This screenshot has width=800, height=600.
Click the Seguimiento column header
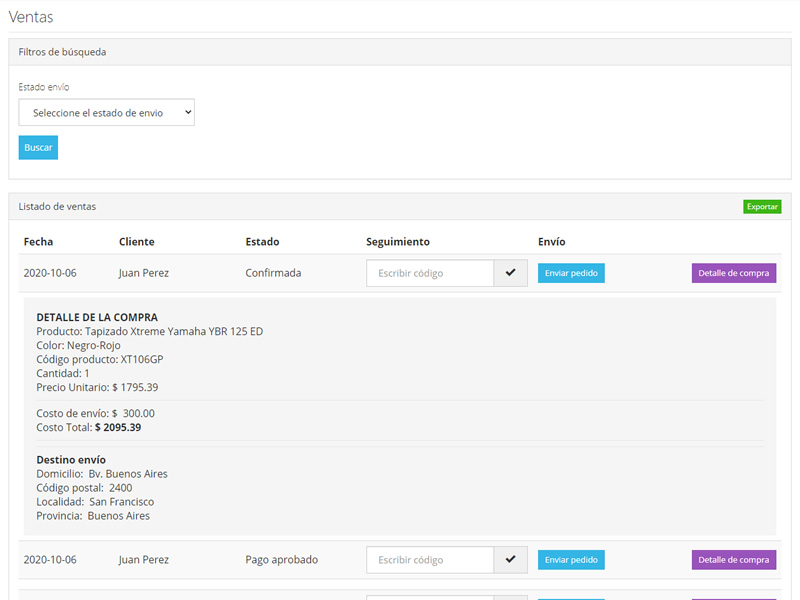coord(398,242)
